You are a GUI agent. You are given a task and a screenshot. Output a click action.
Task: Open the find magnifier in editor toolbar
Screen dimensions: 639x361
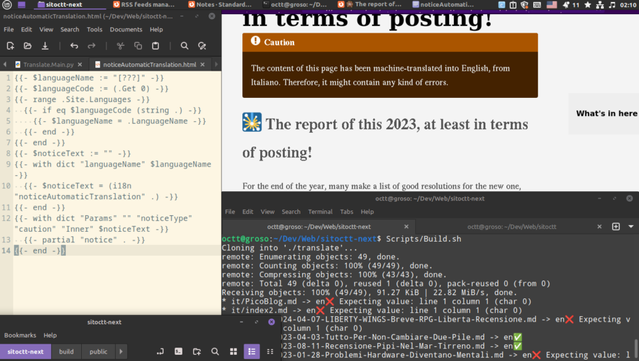(x=184, y=46)
